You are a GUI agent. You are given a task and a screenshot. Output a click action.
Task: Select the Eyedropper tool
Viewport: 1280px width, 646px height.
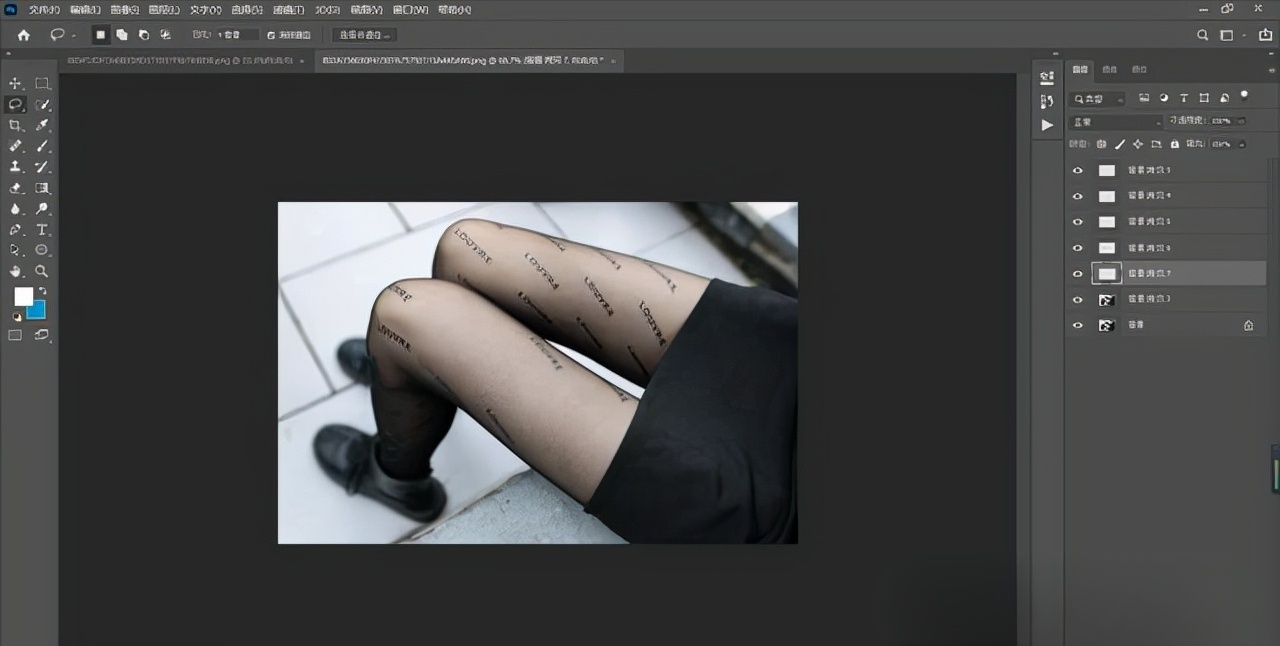pos(43,125)
